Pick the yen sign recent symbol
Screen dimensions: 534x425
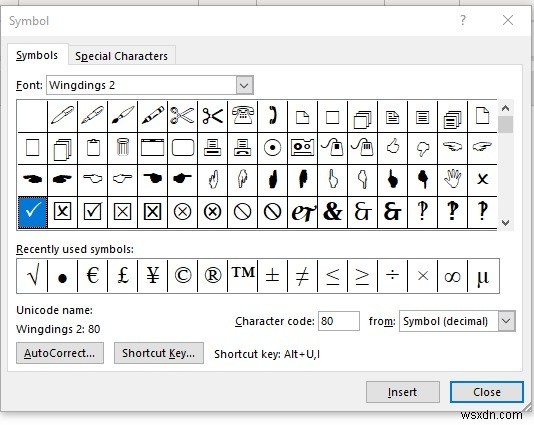[152, 276]
